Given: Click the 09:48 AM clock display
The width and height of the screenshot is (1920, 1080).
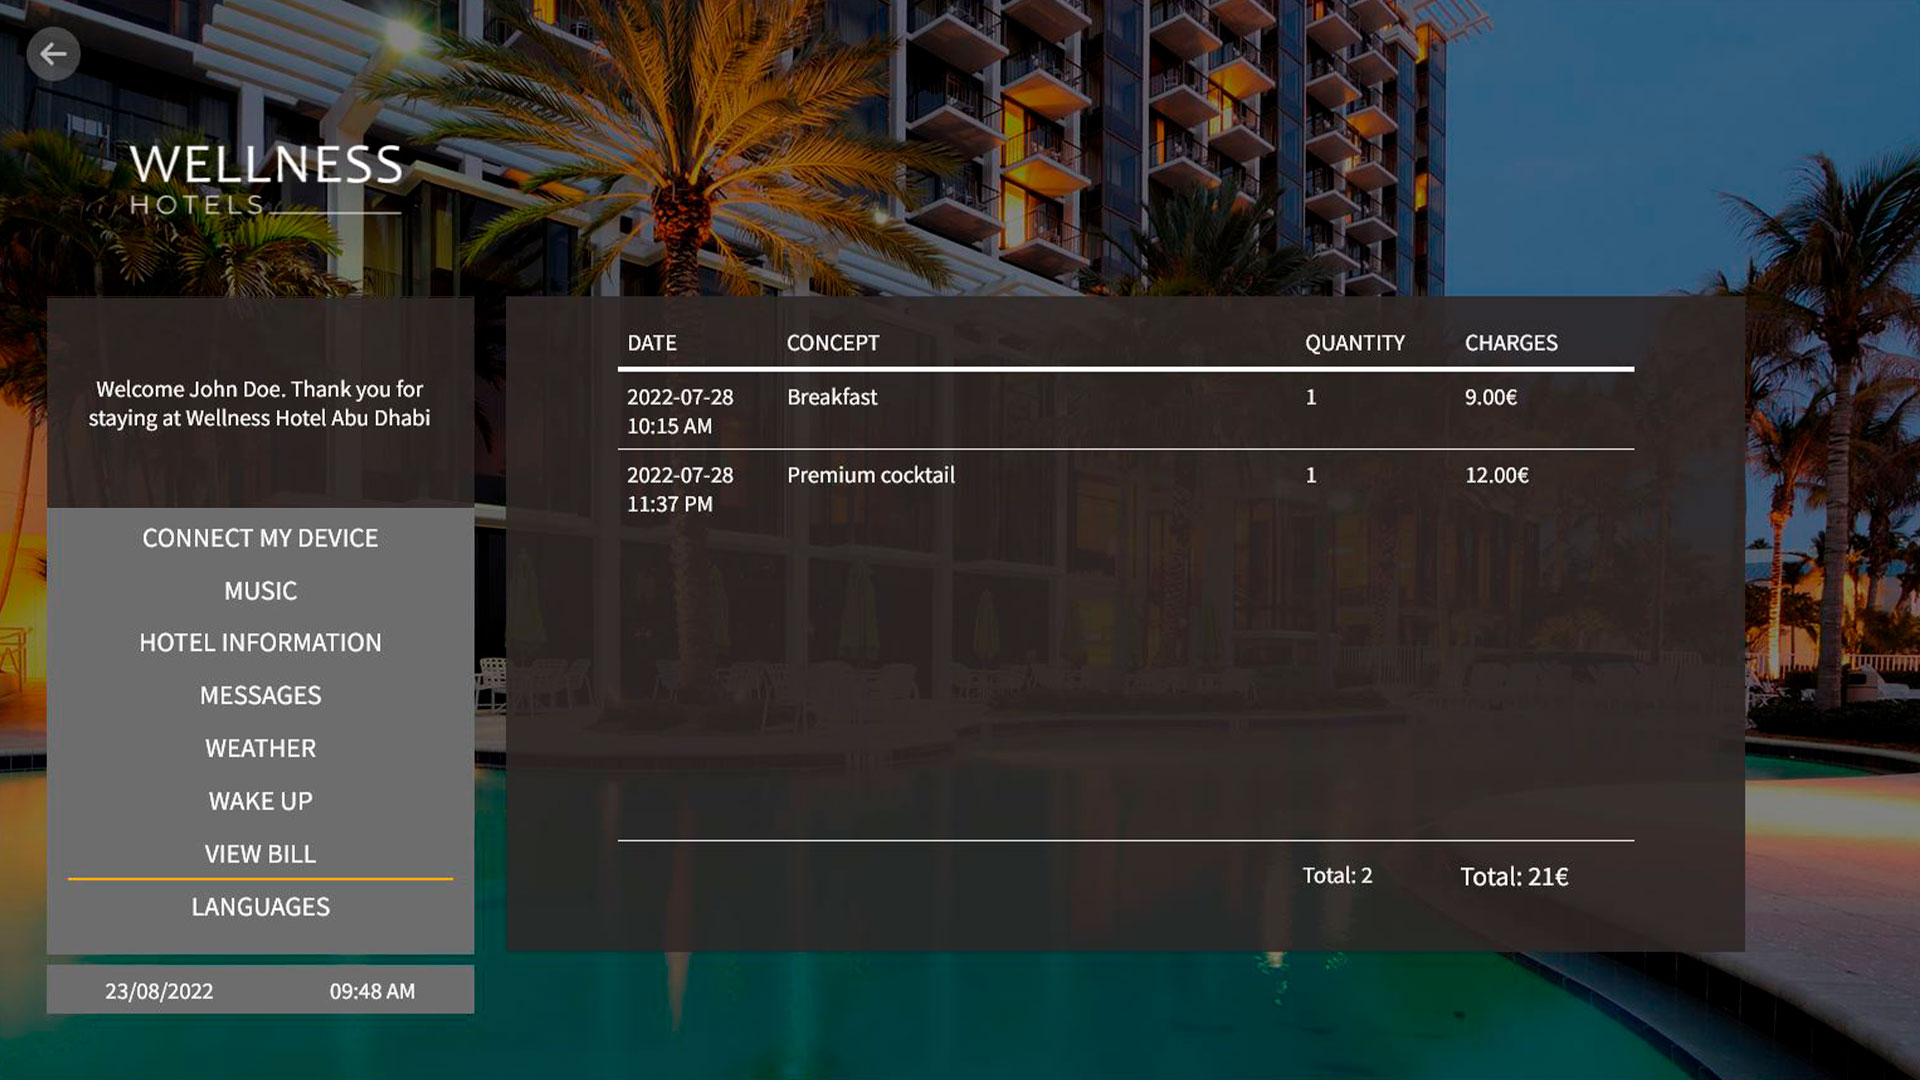Looking at the screenshot, I should (372, 991).
